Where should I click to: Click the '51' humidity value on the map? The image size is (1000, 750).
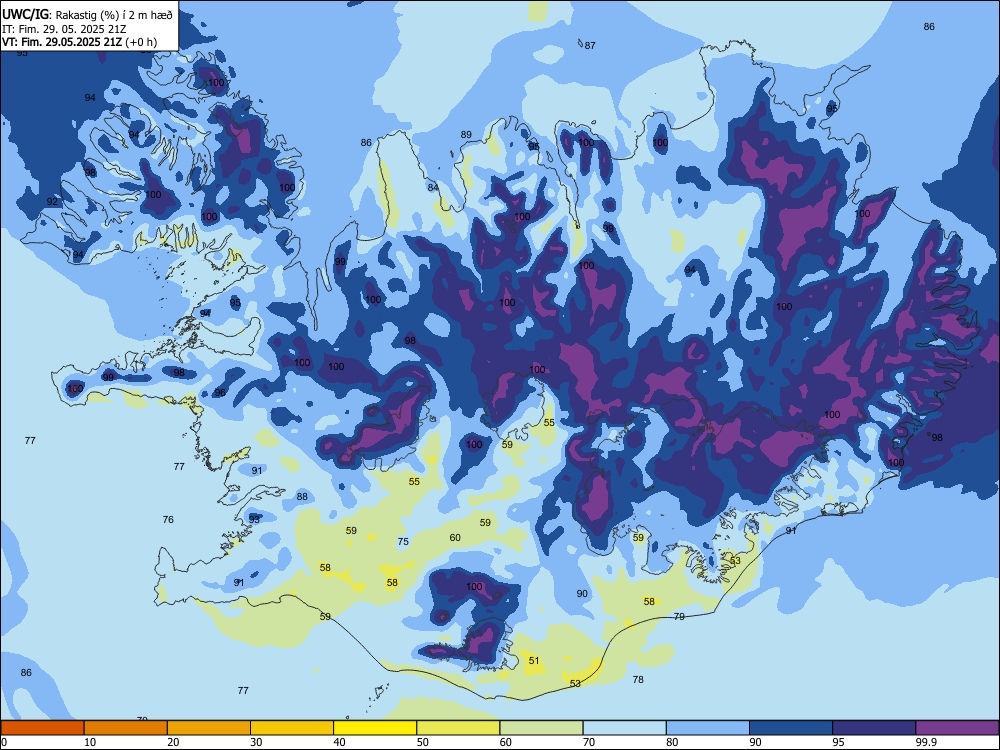(534, 661)
